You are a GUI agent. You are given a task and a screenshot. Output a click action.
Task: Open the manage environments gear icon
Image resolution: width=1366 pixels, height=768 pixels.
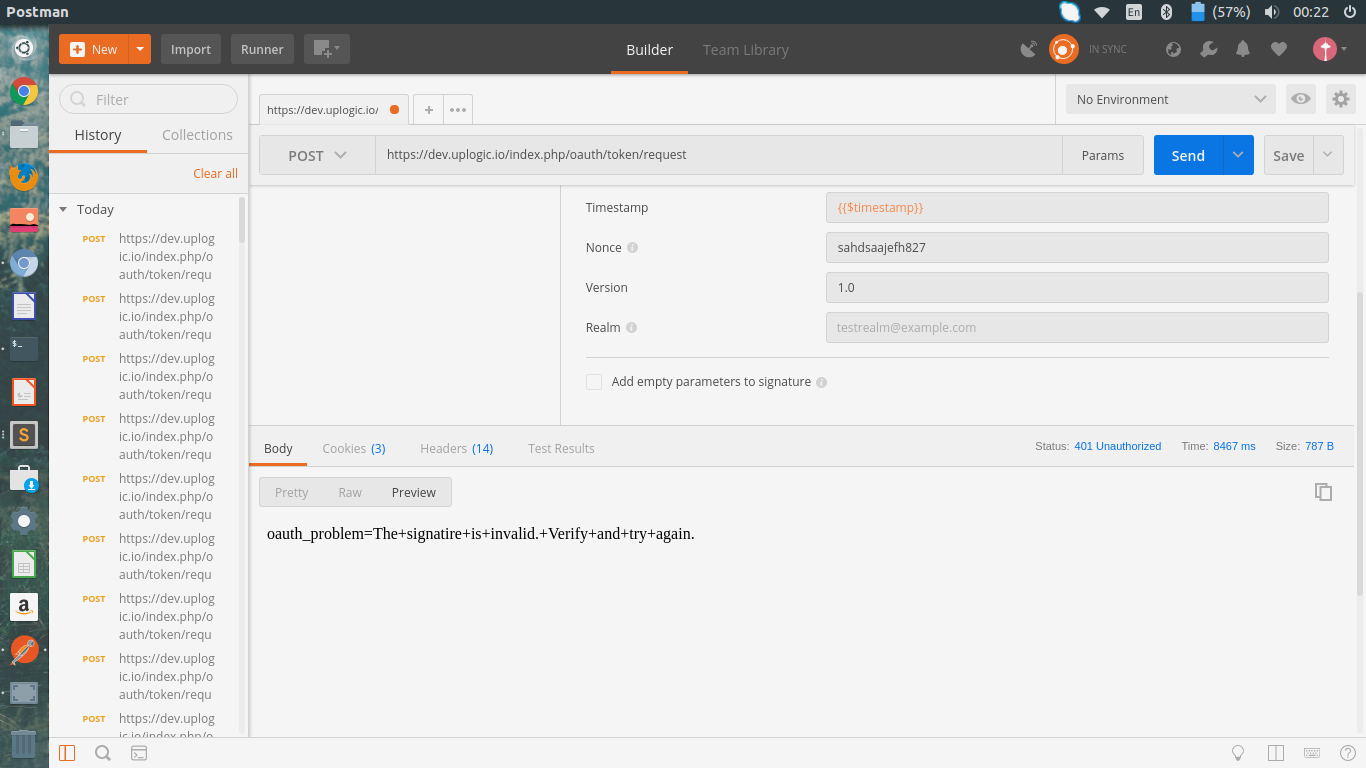(x=1341, y=99)
